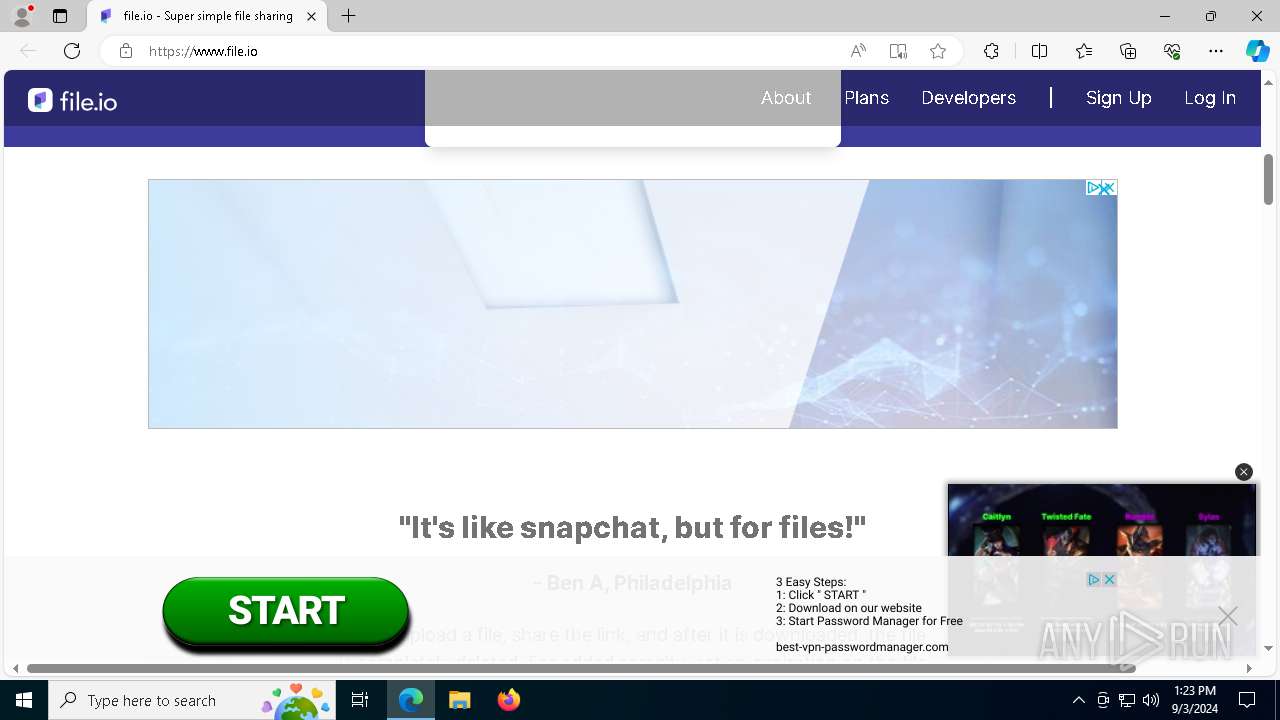Open About page in navigation
Viewport: 1280px width, 720px height.
786,98
